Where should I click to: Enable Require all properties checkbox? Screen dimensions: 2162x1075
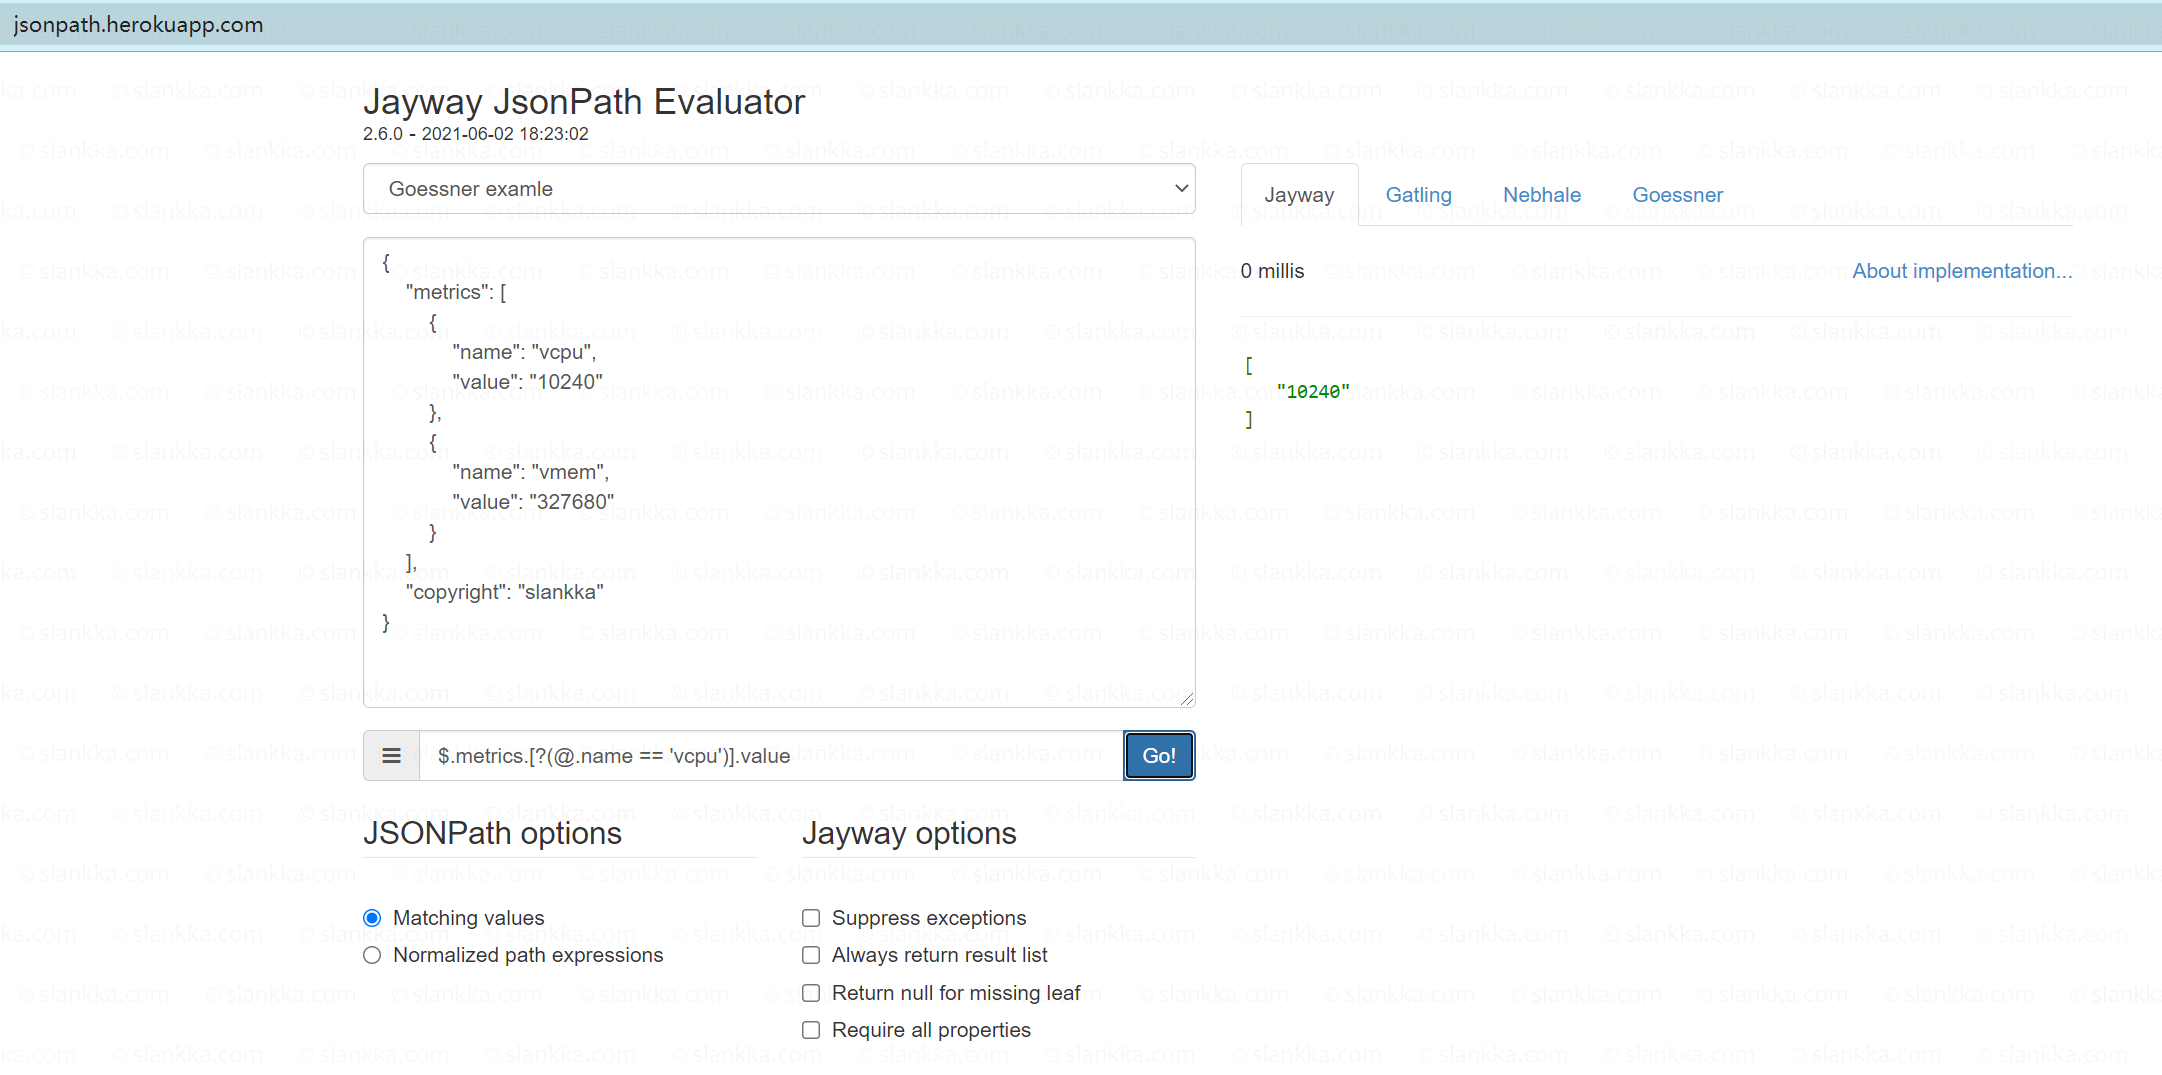pos(811,1030)
